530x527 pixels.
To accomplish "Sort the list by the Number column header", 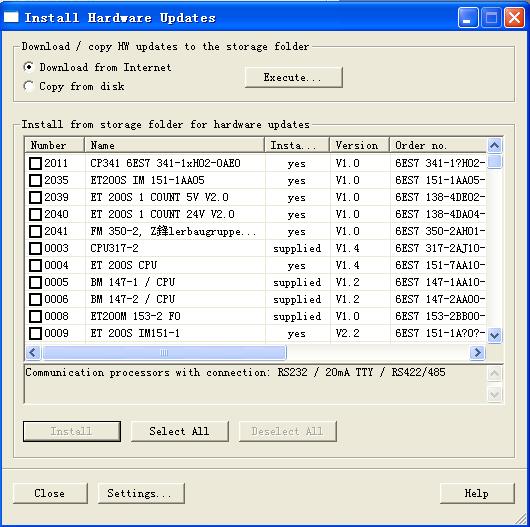I will [54, 145].
